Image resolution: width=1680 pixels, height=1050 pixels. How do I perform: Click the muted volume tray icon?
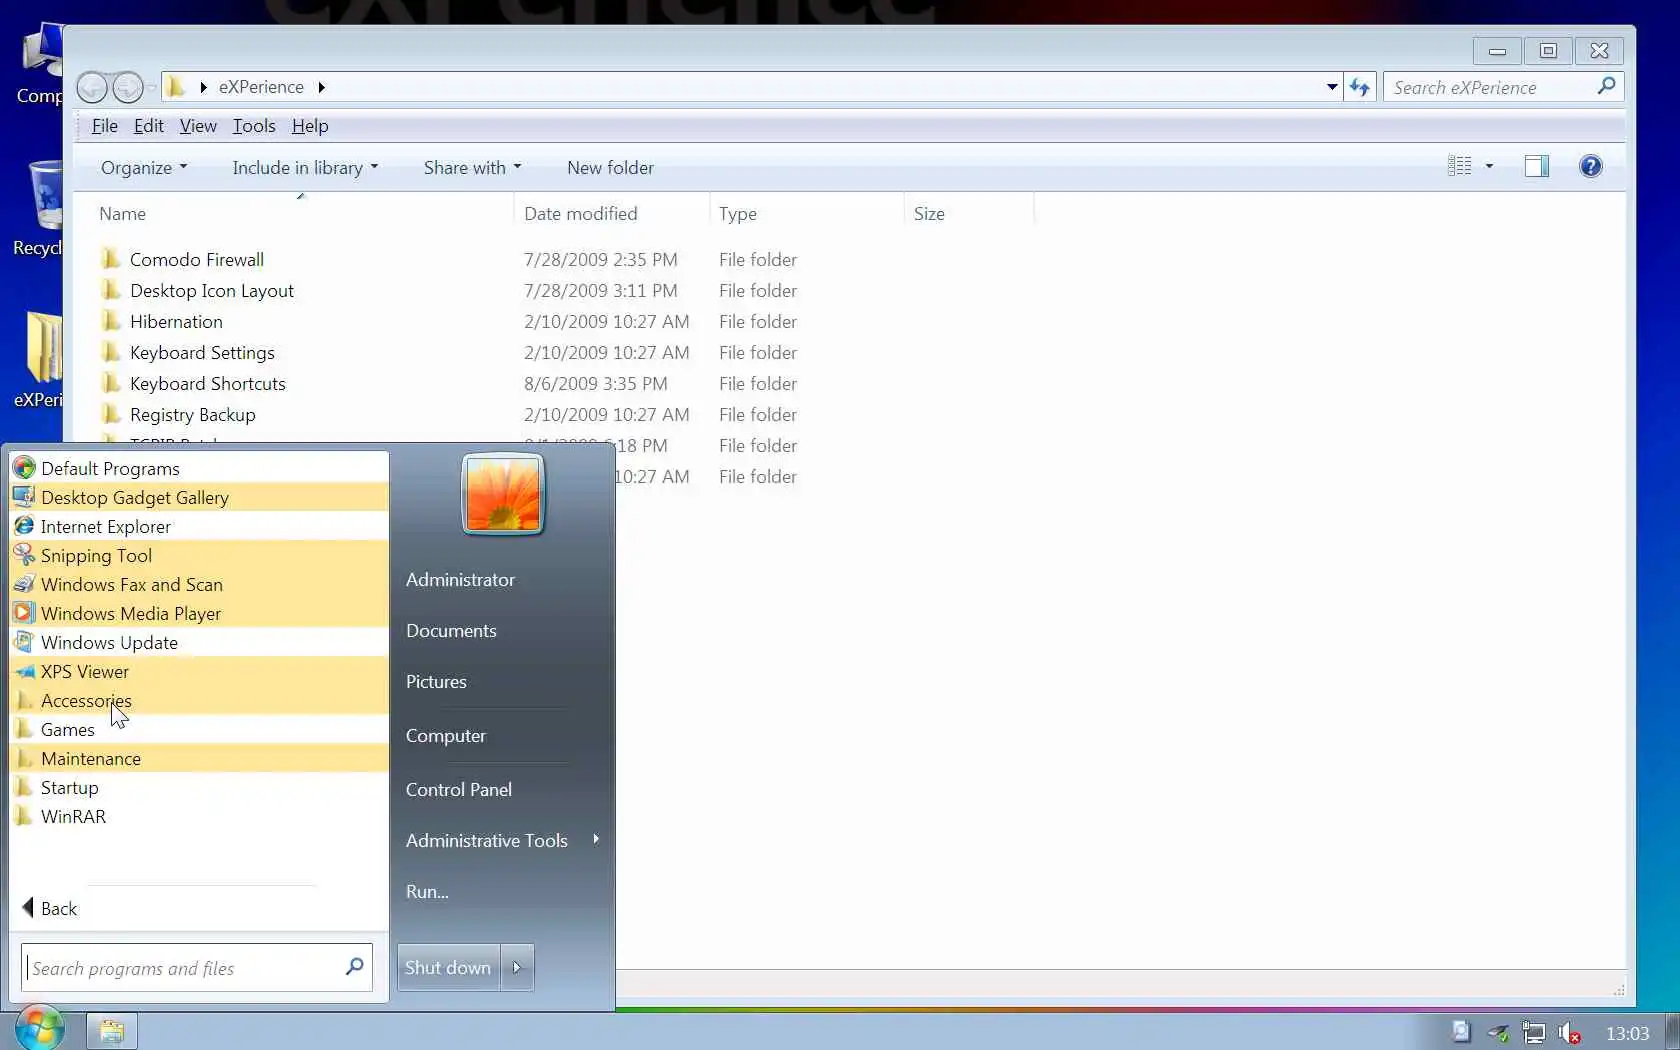coord(1569,1032)
